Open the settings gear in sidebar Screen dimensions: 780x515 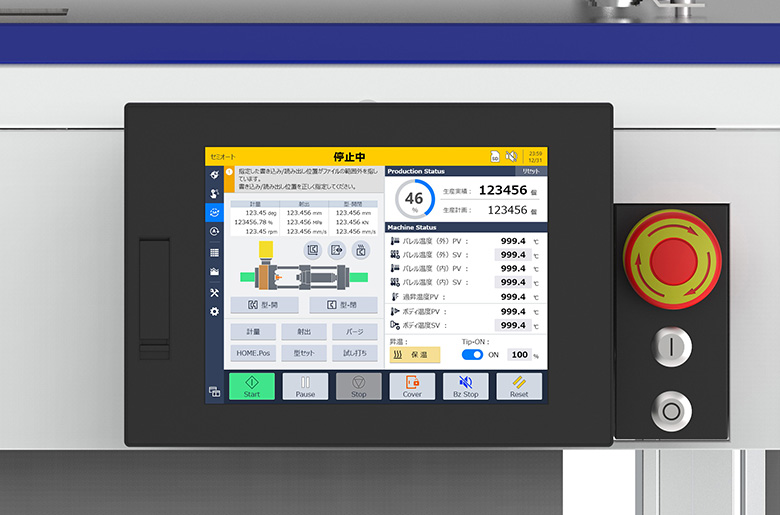214,312
